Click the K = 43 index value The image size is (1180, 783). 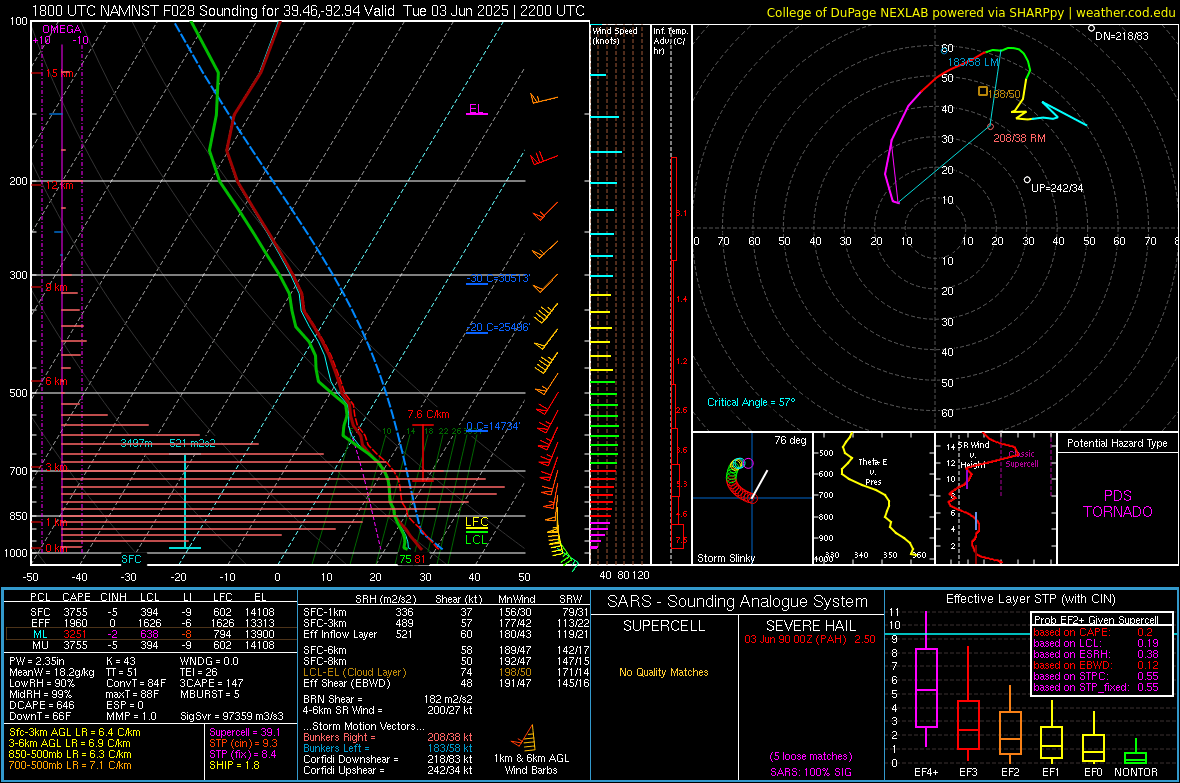(x=120, y=661)
